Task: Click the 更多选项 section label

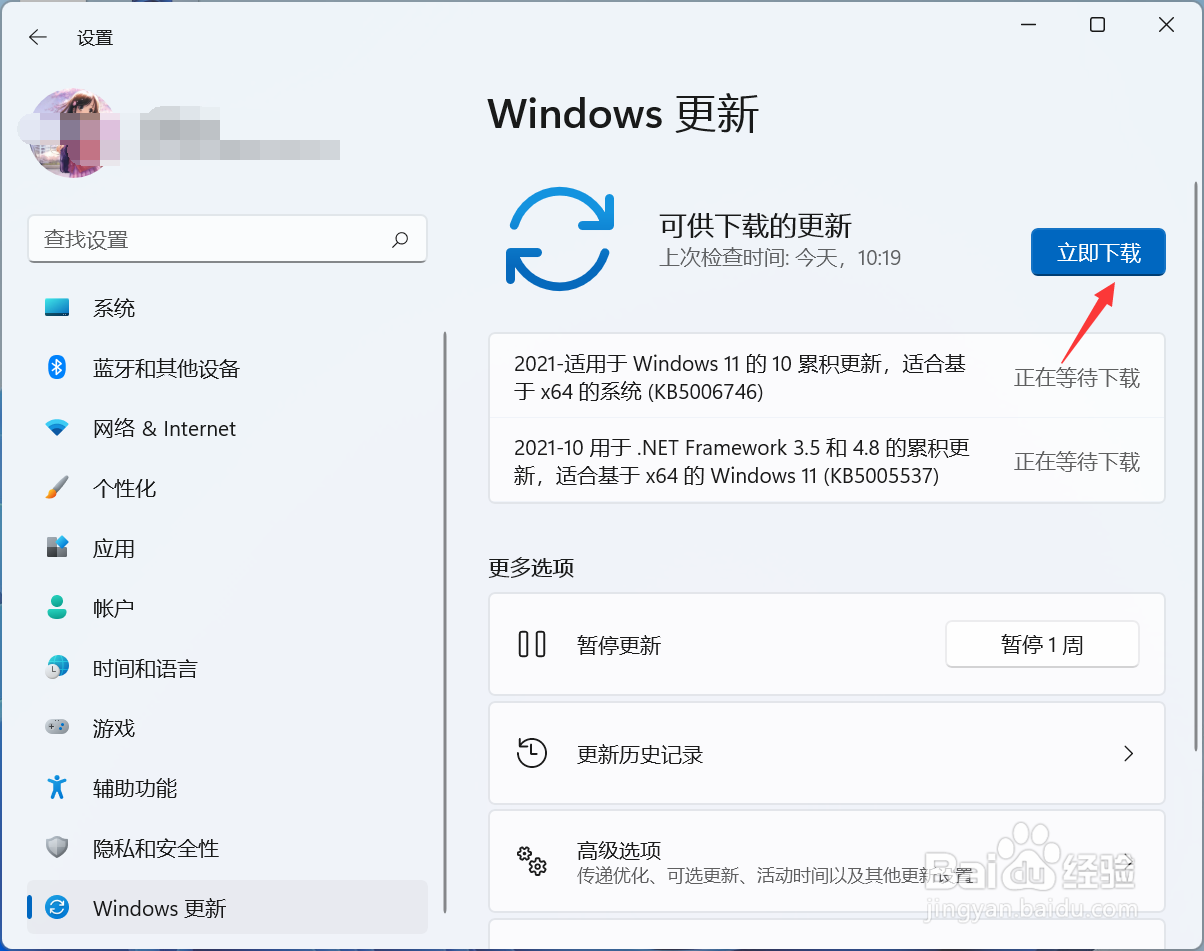Action: pyautogui.click(x=531, y=568)
